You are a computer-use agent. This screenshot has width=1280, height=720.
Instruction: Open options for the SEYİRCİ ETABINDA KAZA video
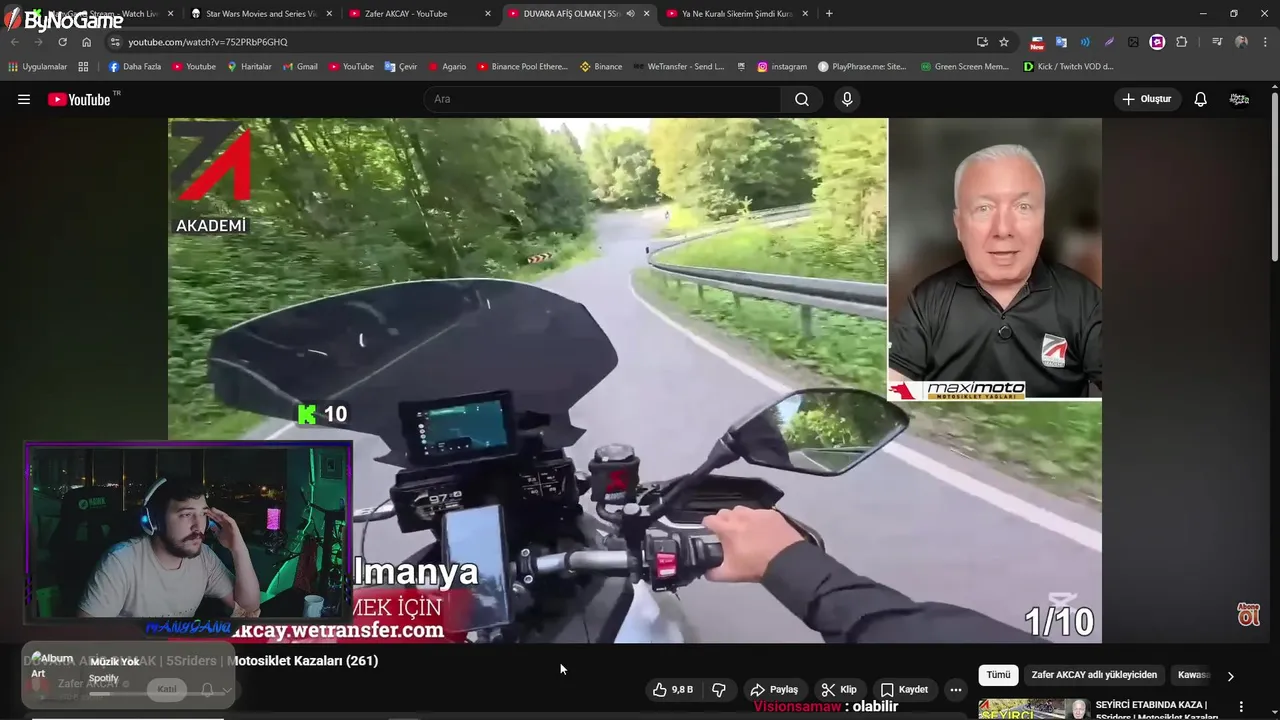coord(1241,707)
